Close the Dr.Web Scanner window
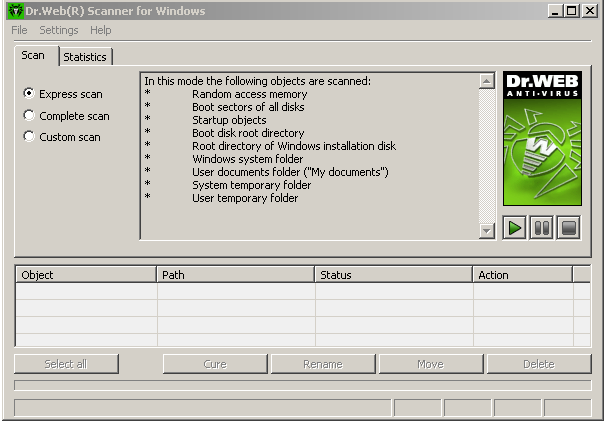 tap(590, 11)
